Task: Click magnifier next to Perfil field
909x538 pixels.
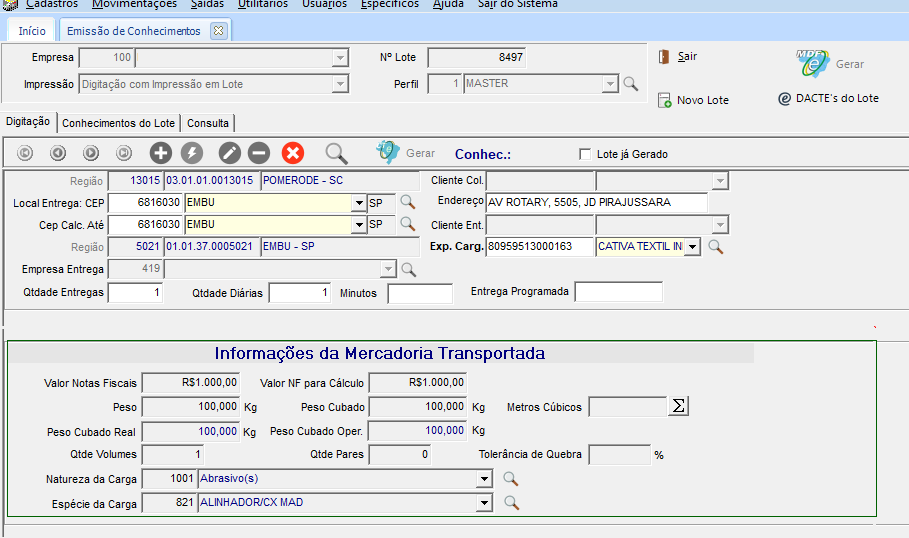Action: coord(631,84)
